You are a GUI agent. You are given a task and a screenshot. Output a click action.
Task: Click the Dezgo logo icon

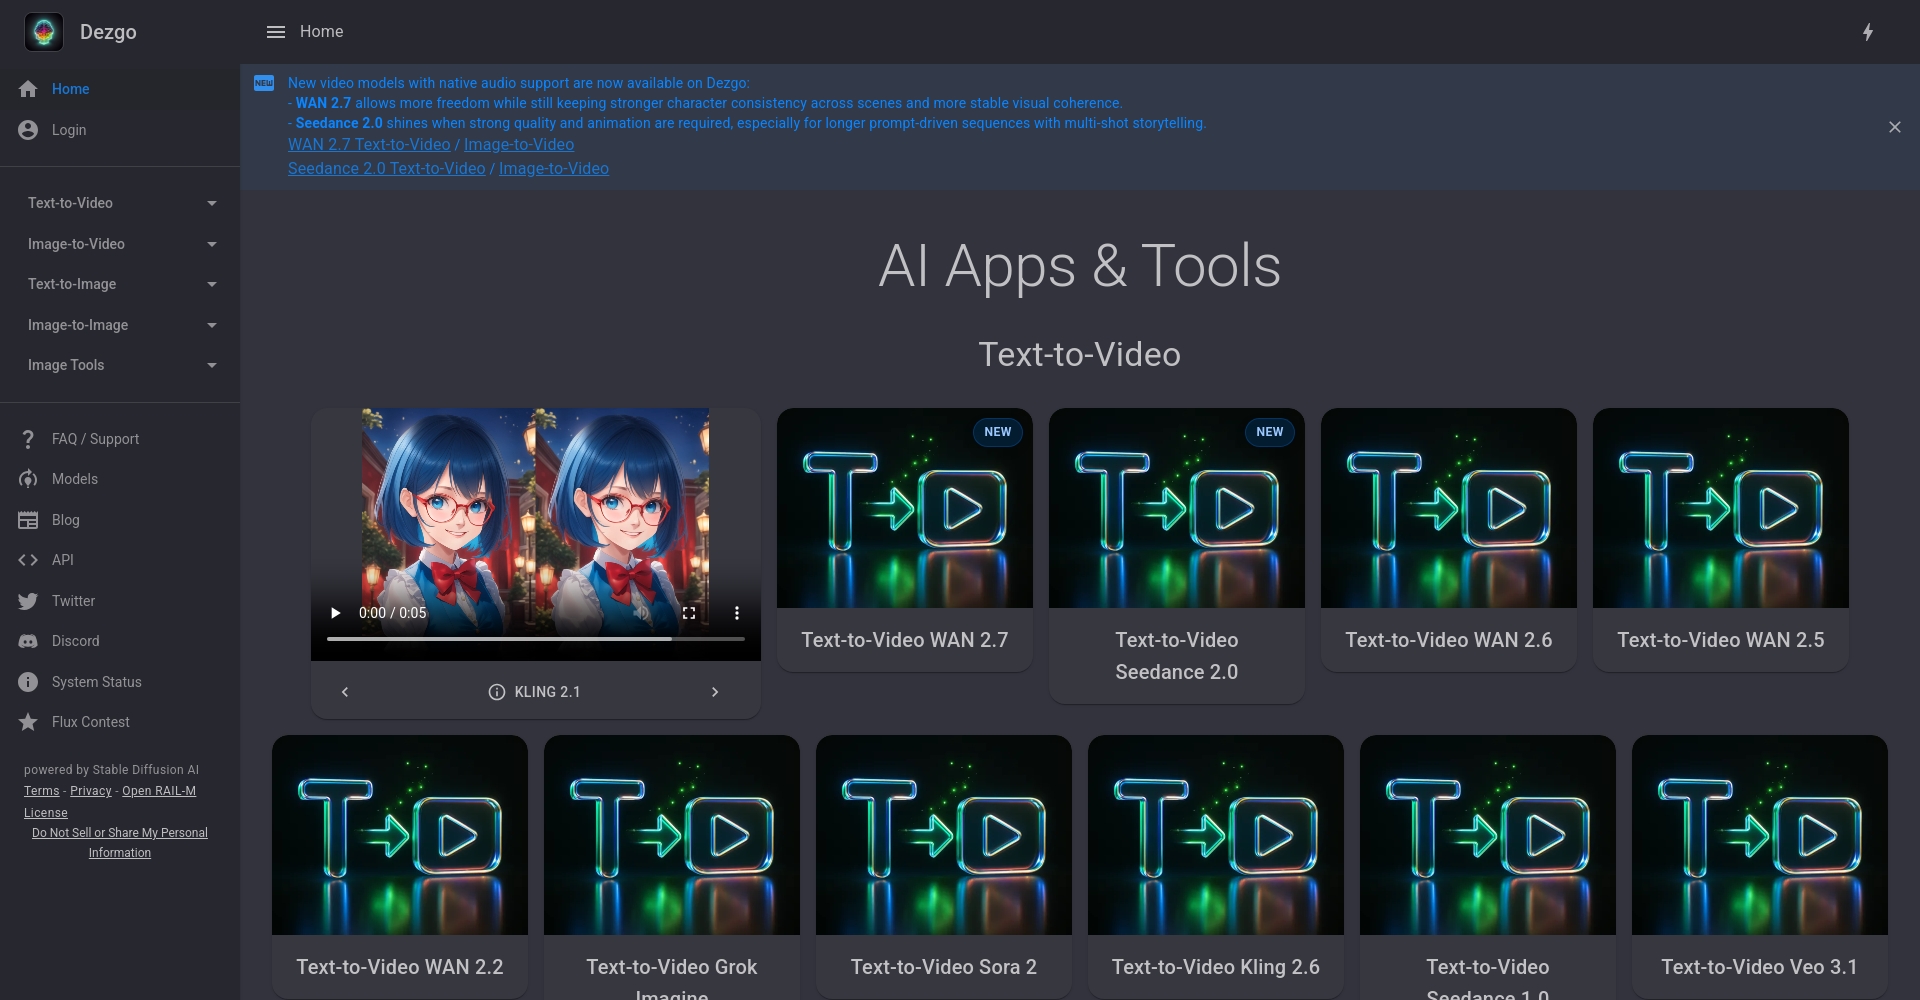[x=44, y=32]
